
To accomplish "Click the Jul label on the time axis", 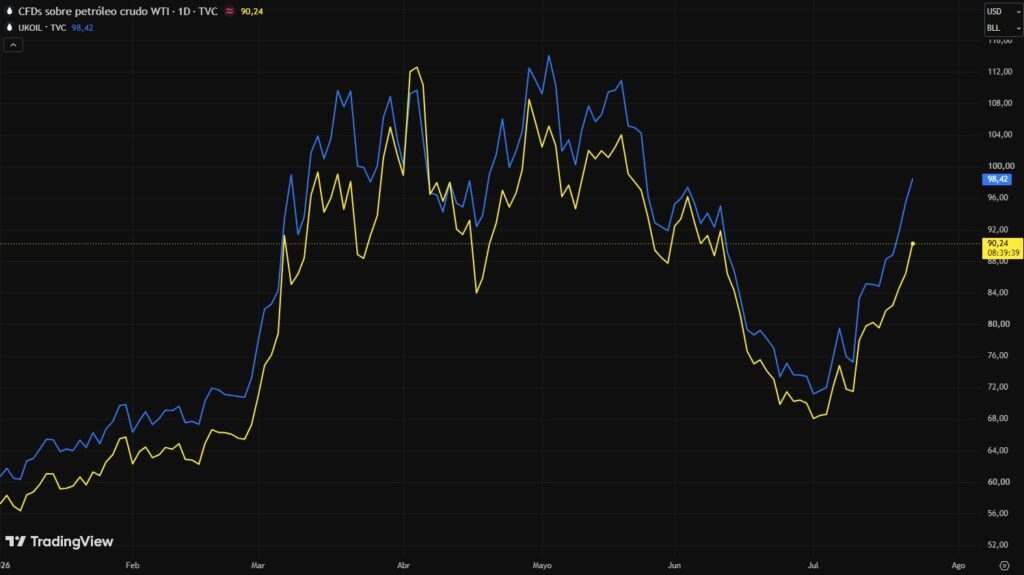I will (813, 565).
